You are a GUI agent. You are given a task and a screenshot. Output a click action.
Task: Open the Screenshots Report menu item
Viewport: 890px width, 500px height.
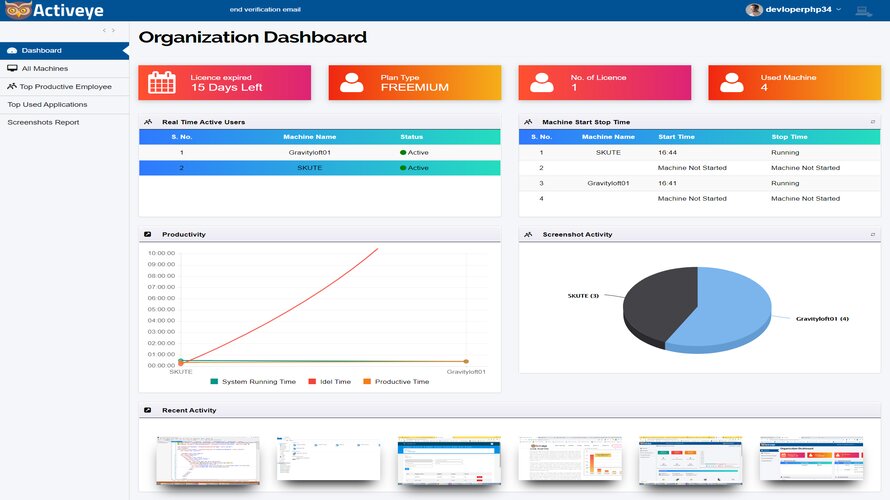tap(43, 122)
